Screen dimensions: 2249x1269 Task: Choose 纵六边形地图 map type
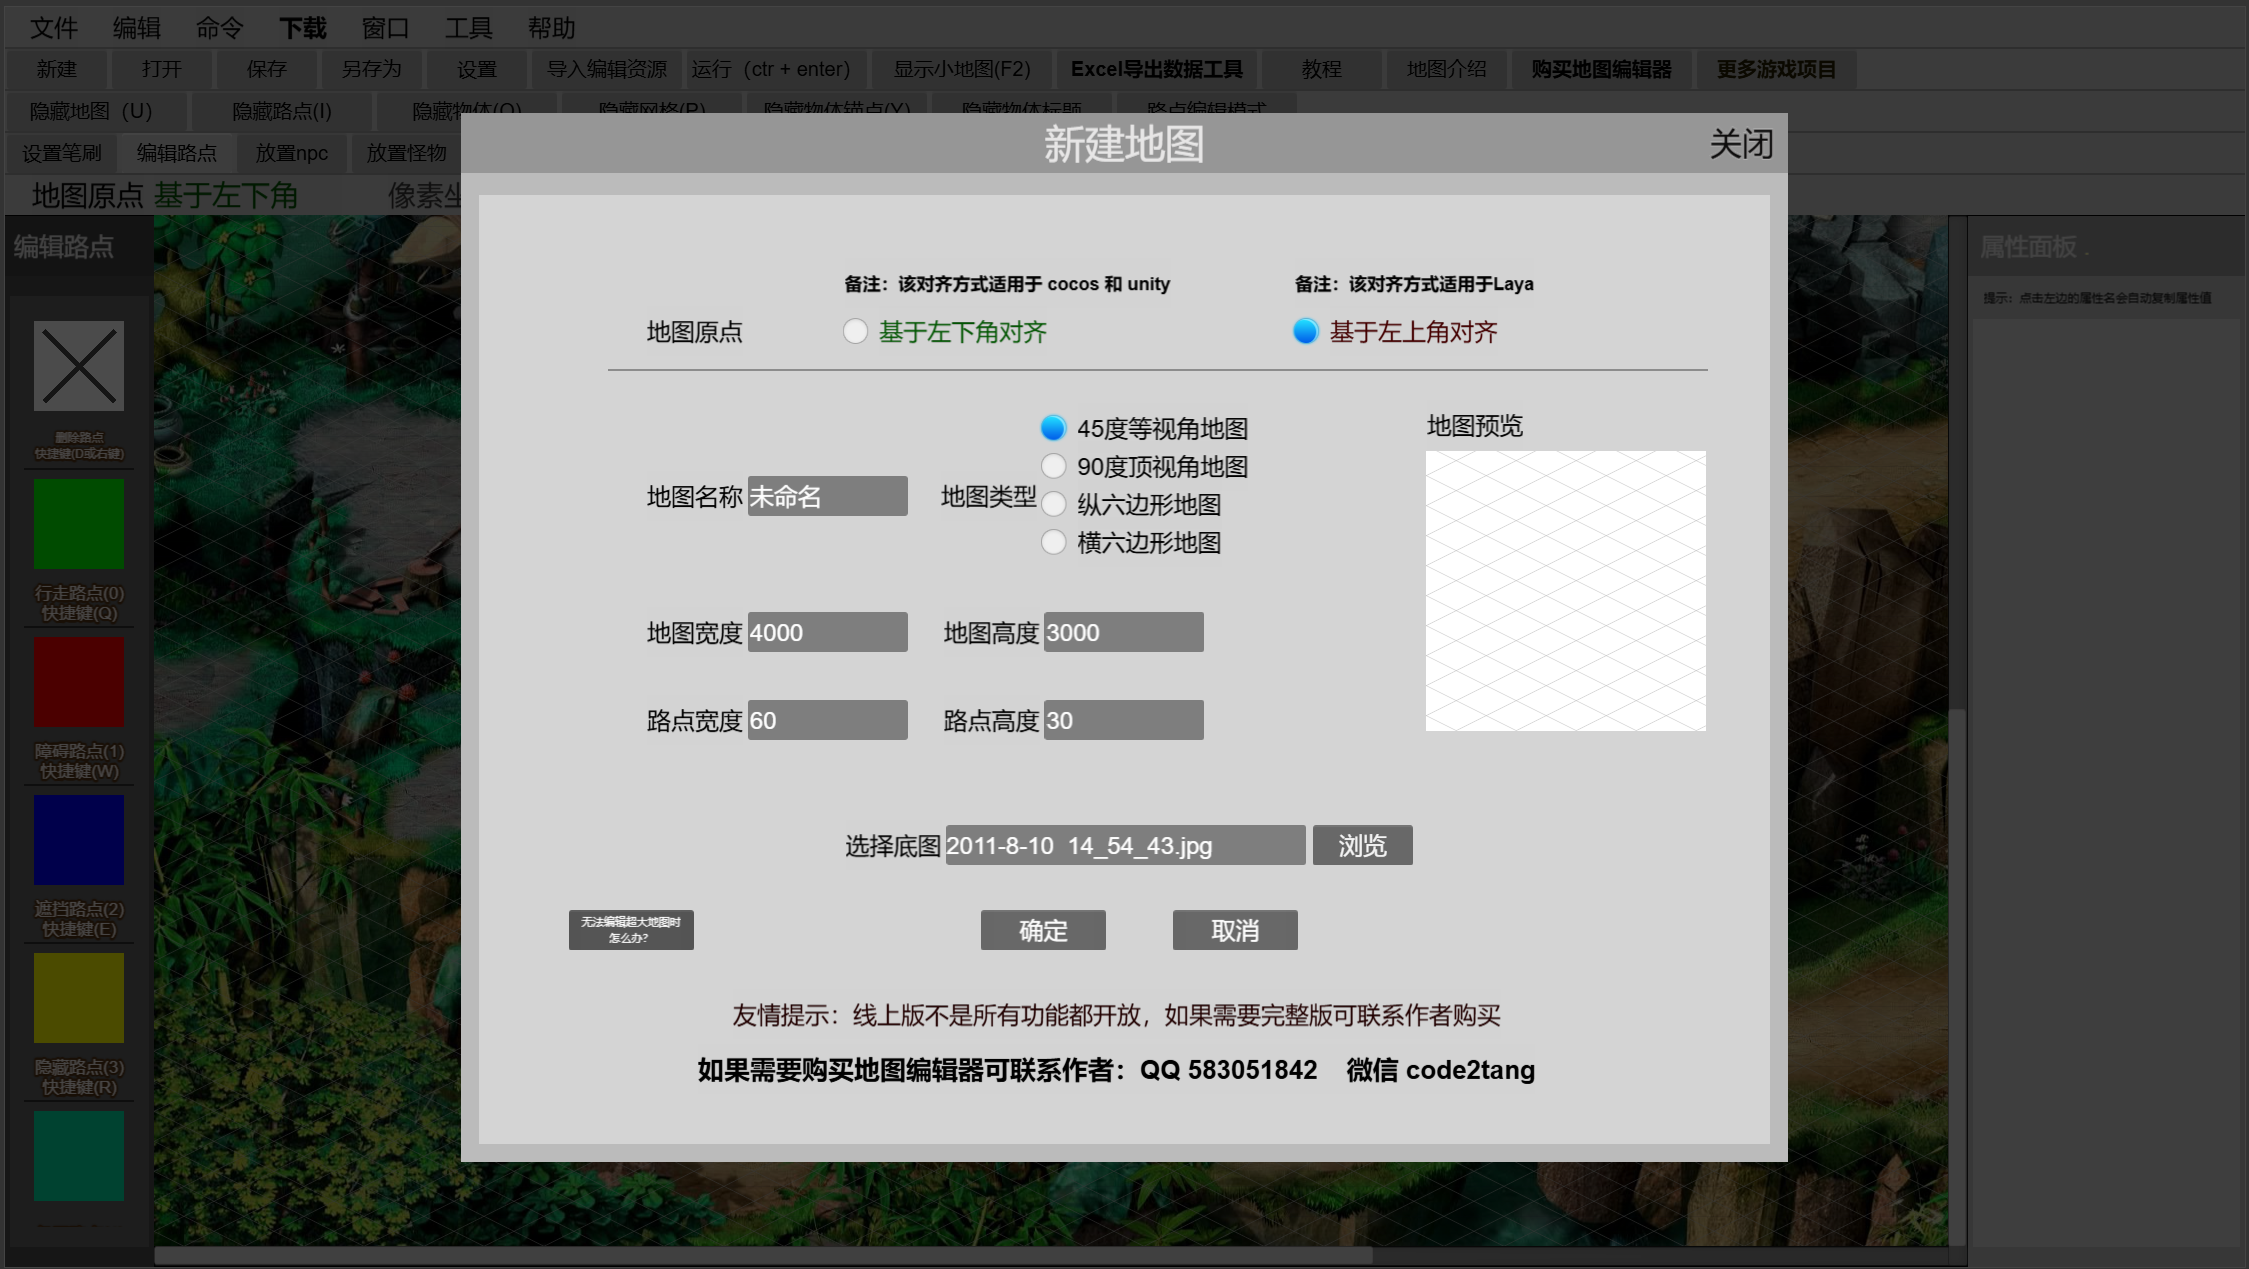point(1053,505)
